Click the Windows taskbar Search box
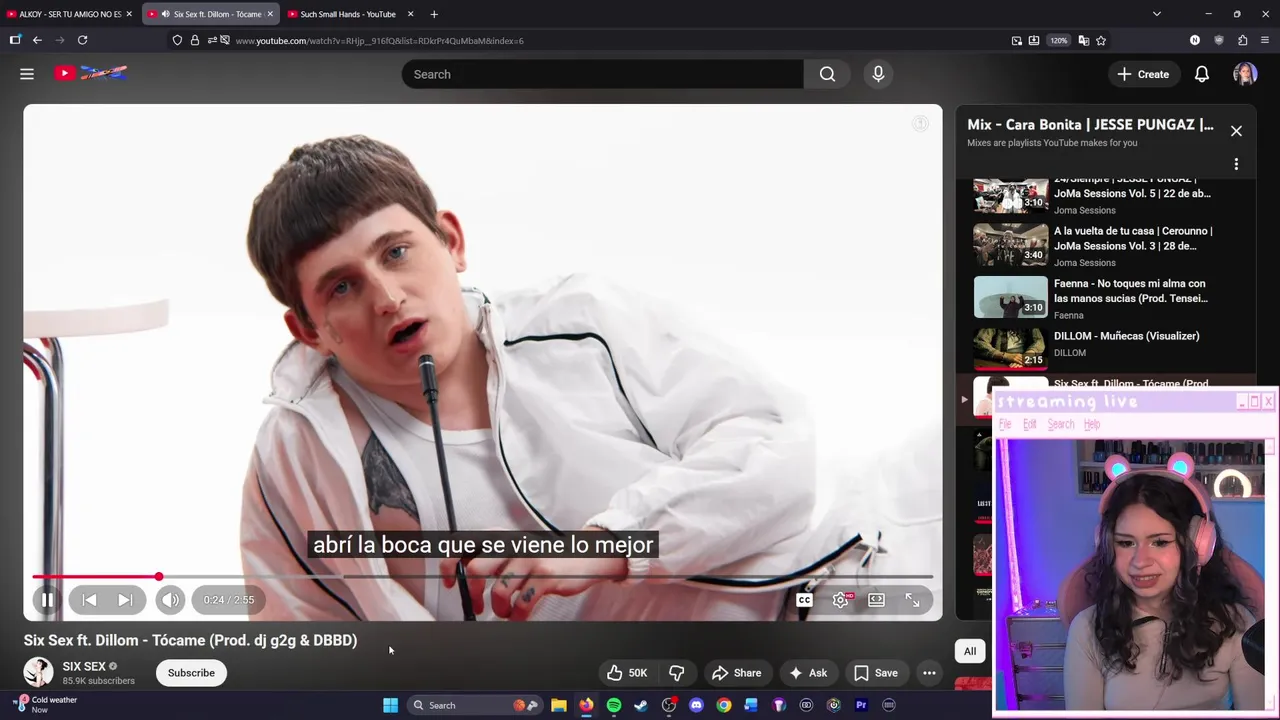Image resolution: width=1280 pixels, height=720 pixels. point(474,705)
